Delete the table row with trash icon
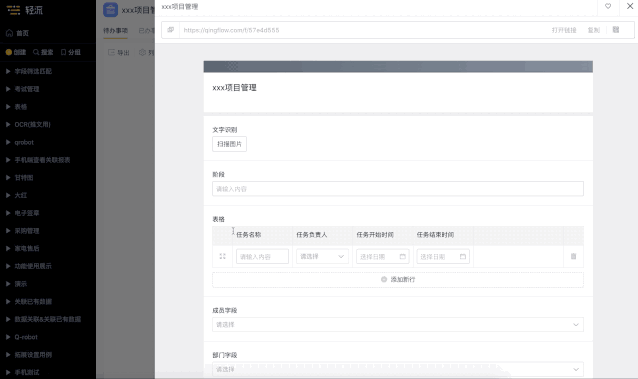Viewport: 638px width, 379px height. click(573, 256)
